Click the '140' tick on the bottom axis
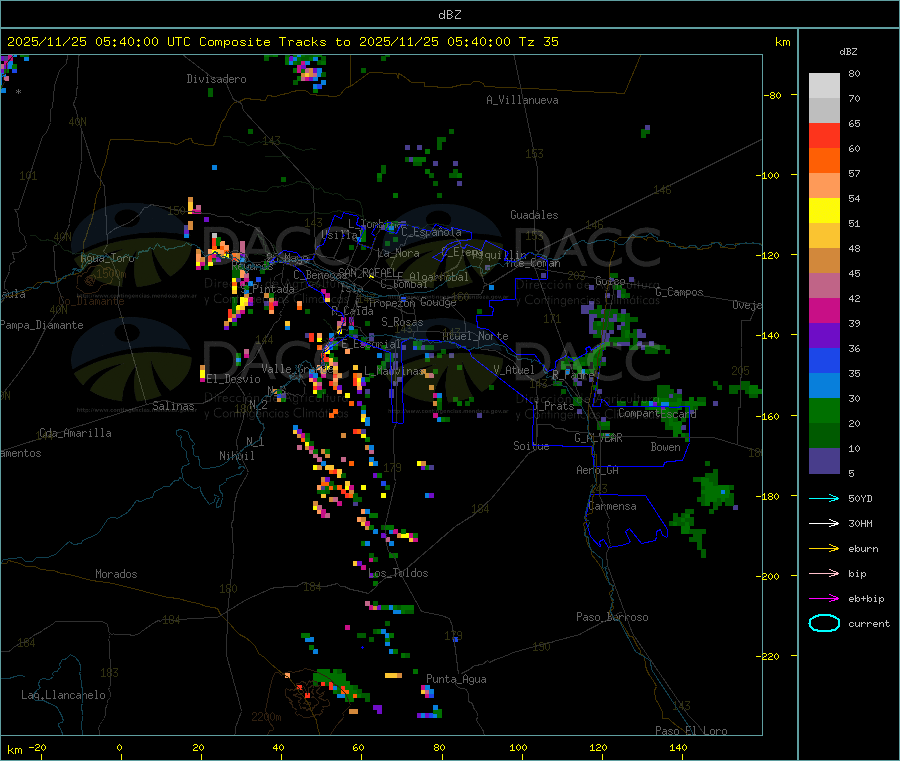Viewport: 900px width, 761px height. coord(678,747)
